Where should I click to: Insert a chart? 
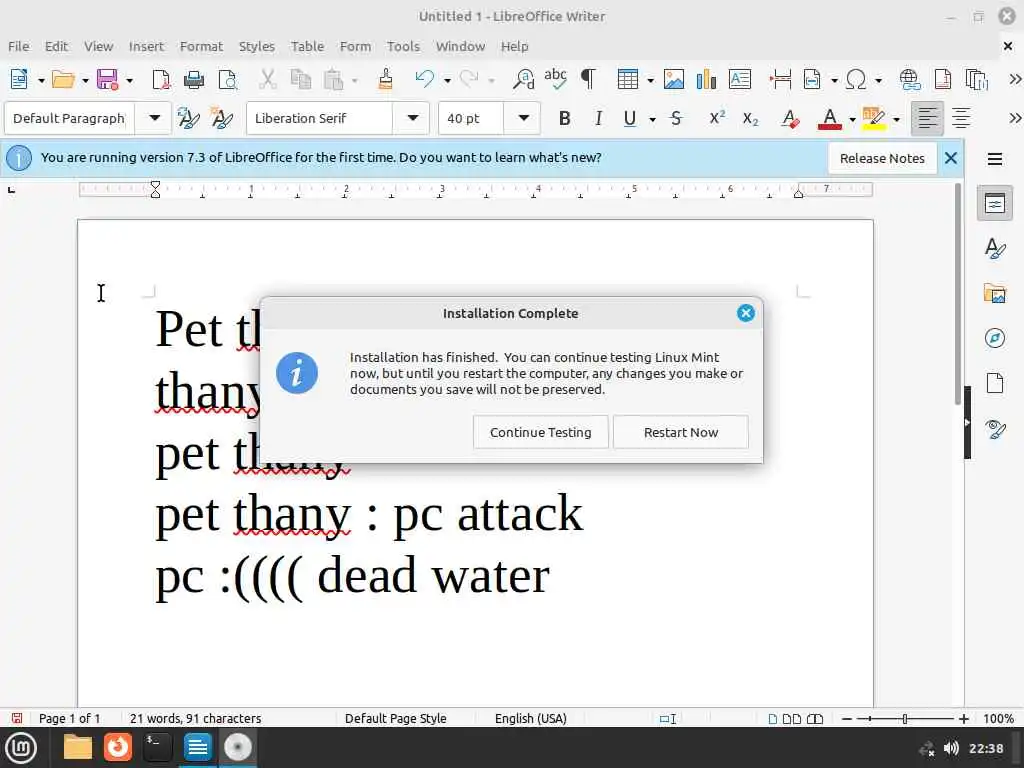point(706,80)
